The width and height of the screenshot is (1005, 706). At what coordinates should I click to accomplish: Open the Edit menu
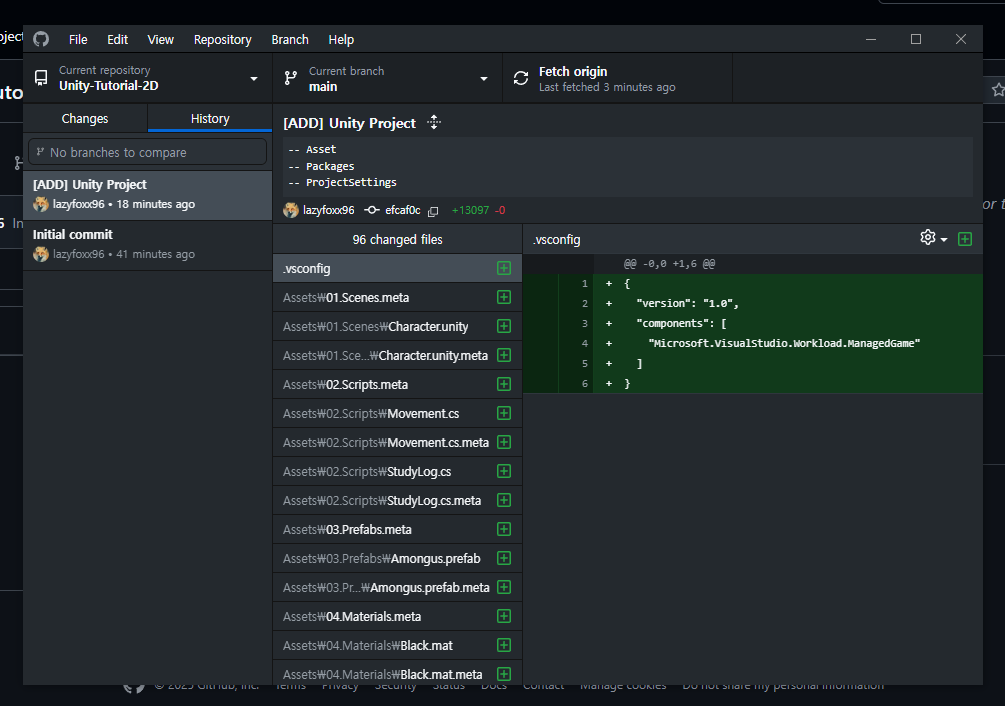click(117, 40)
